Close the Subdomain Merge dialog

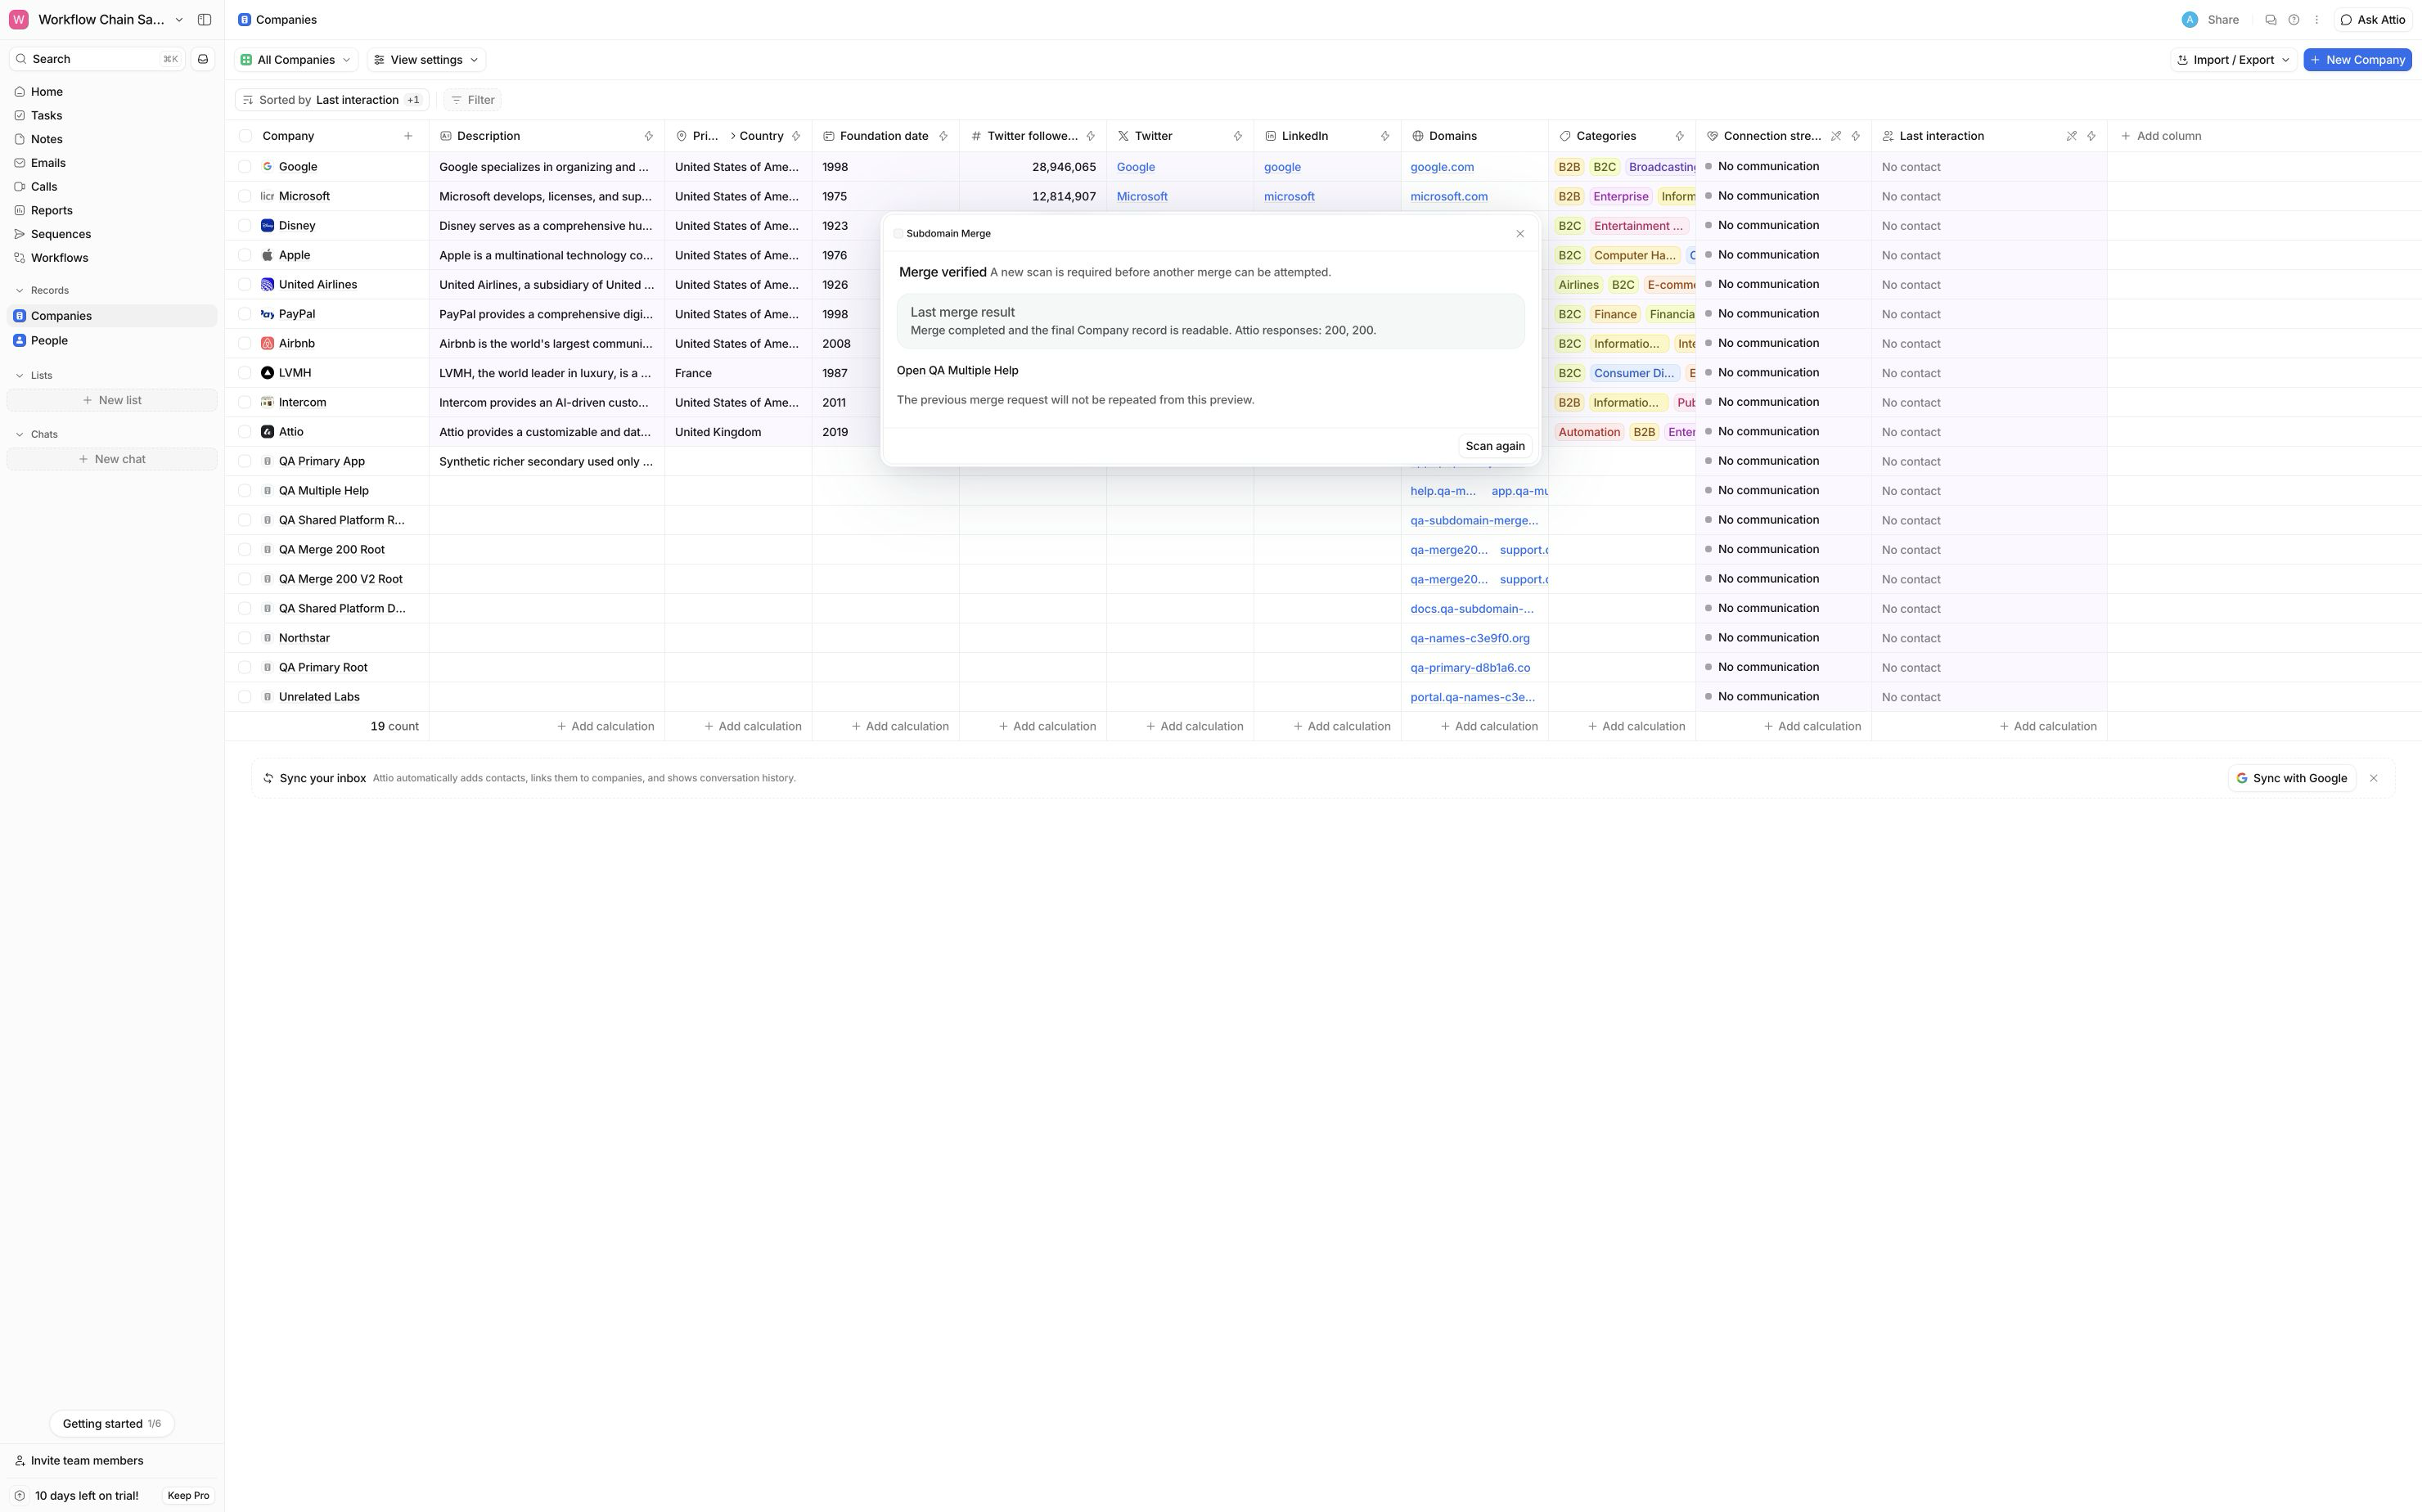coord(1520,234)
